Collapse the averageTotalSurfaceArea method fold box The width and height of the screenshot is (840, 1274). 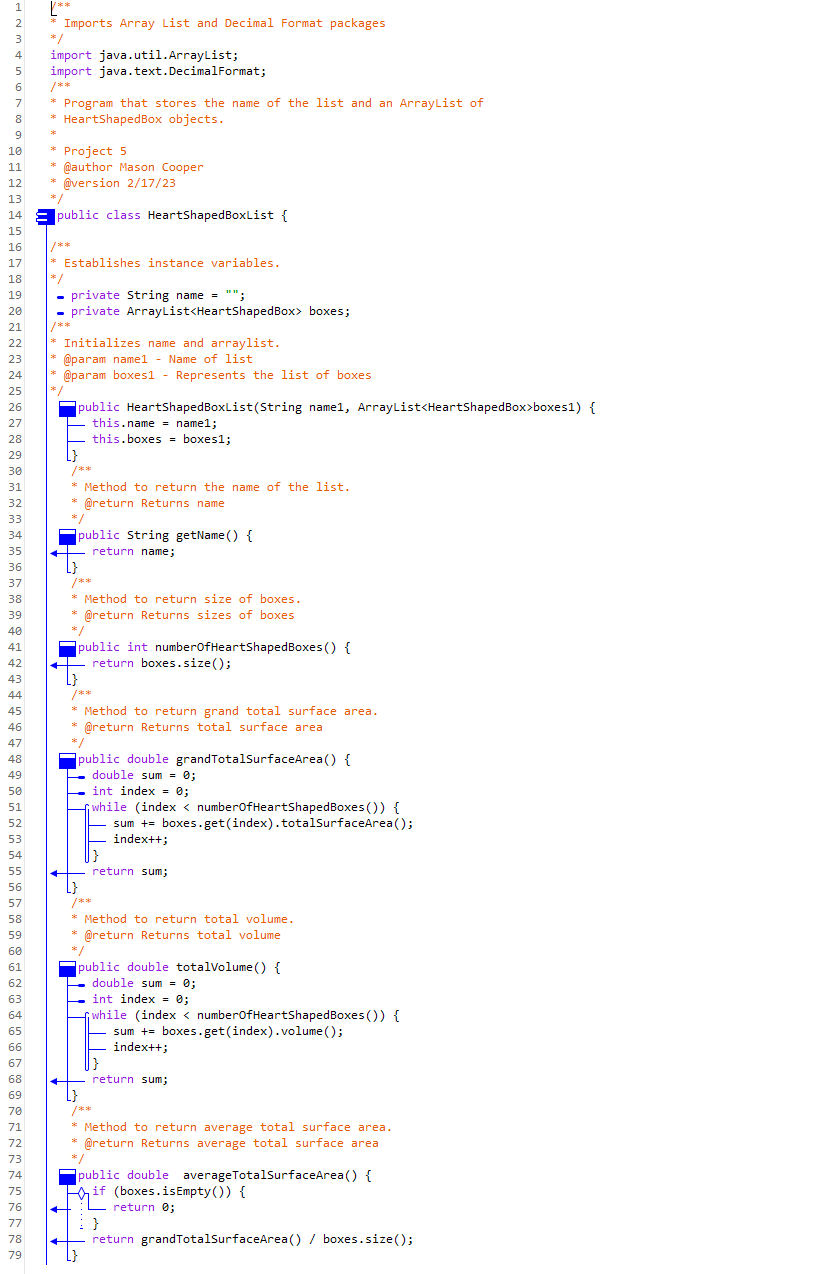pyautogui.click(x=68, y=1176)
